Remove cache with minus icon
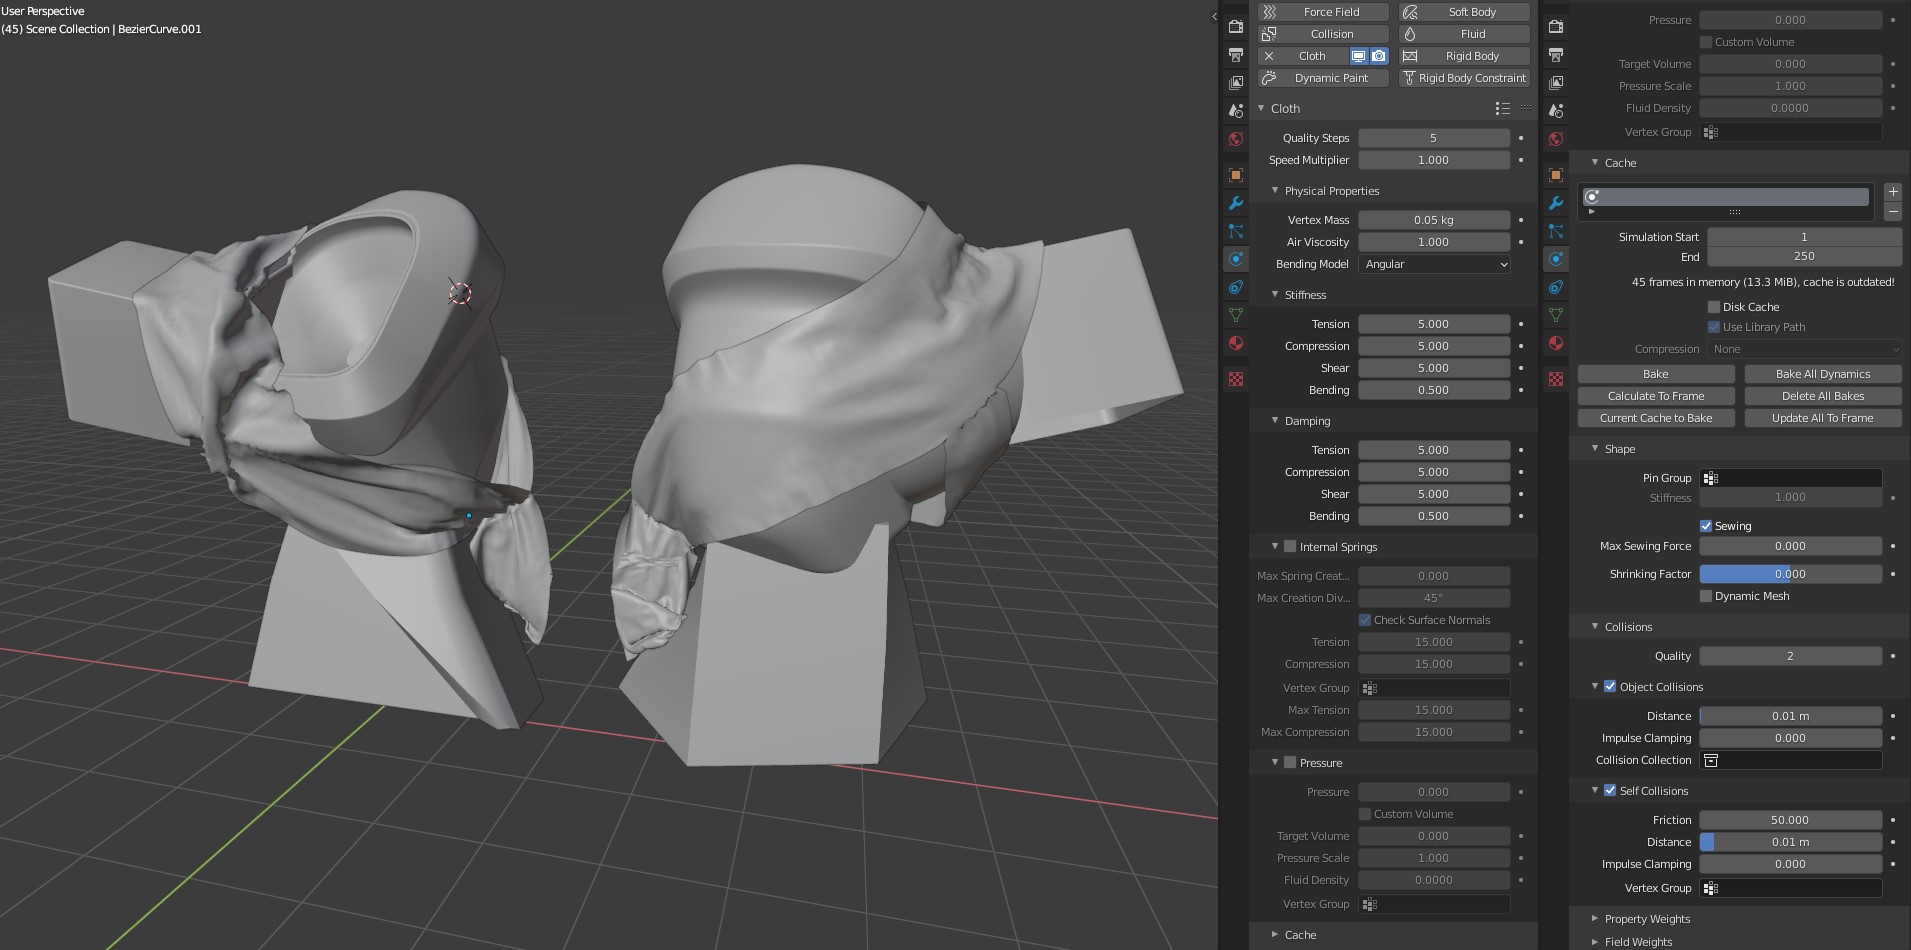 point(1892,212)
